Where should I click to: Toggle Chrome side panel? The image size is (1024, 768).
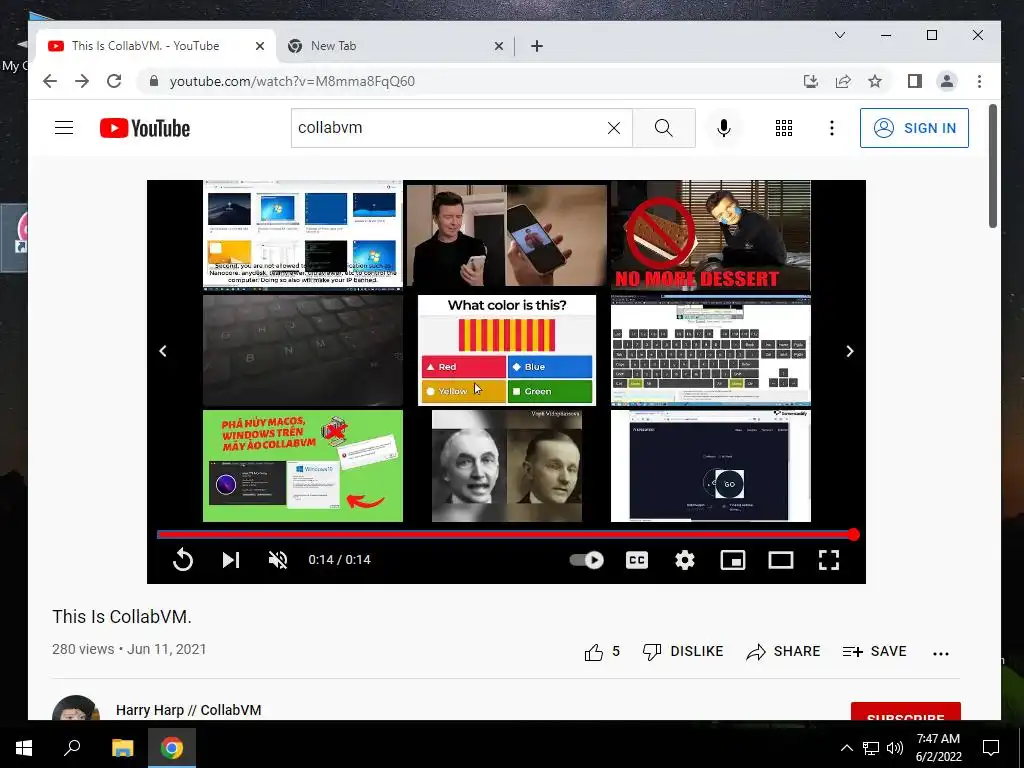[x=914, y=81]
